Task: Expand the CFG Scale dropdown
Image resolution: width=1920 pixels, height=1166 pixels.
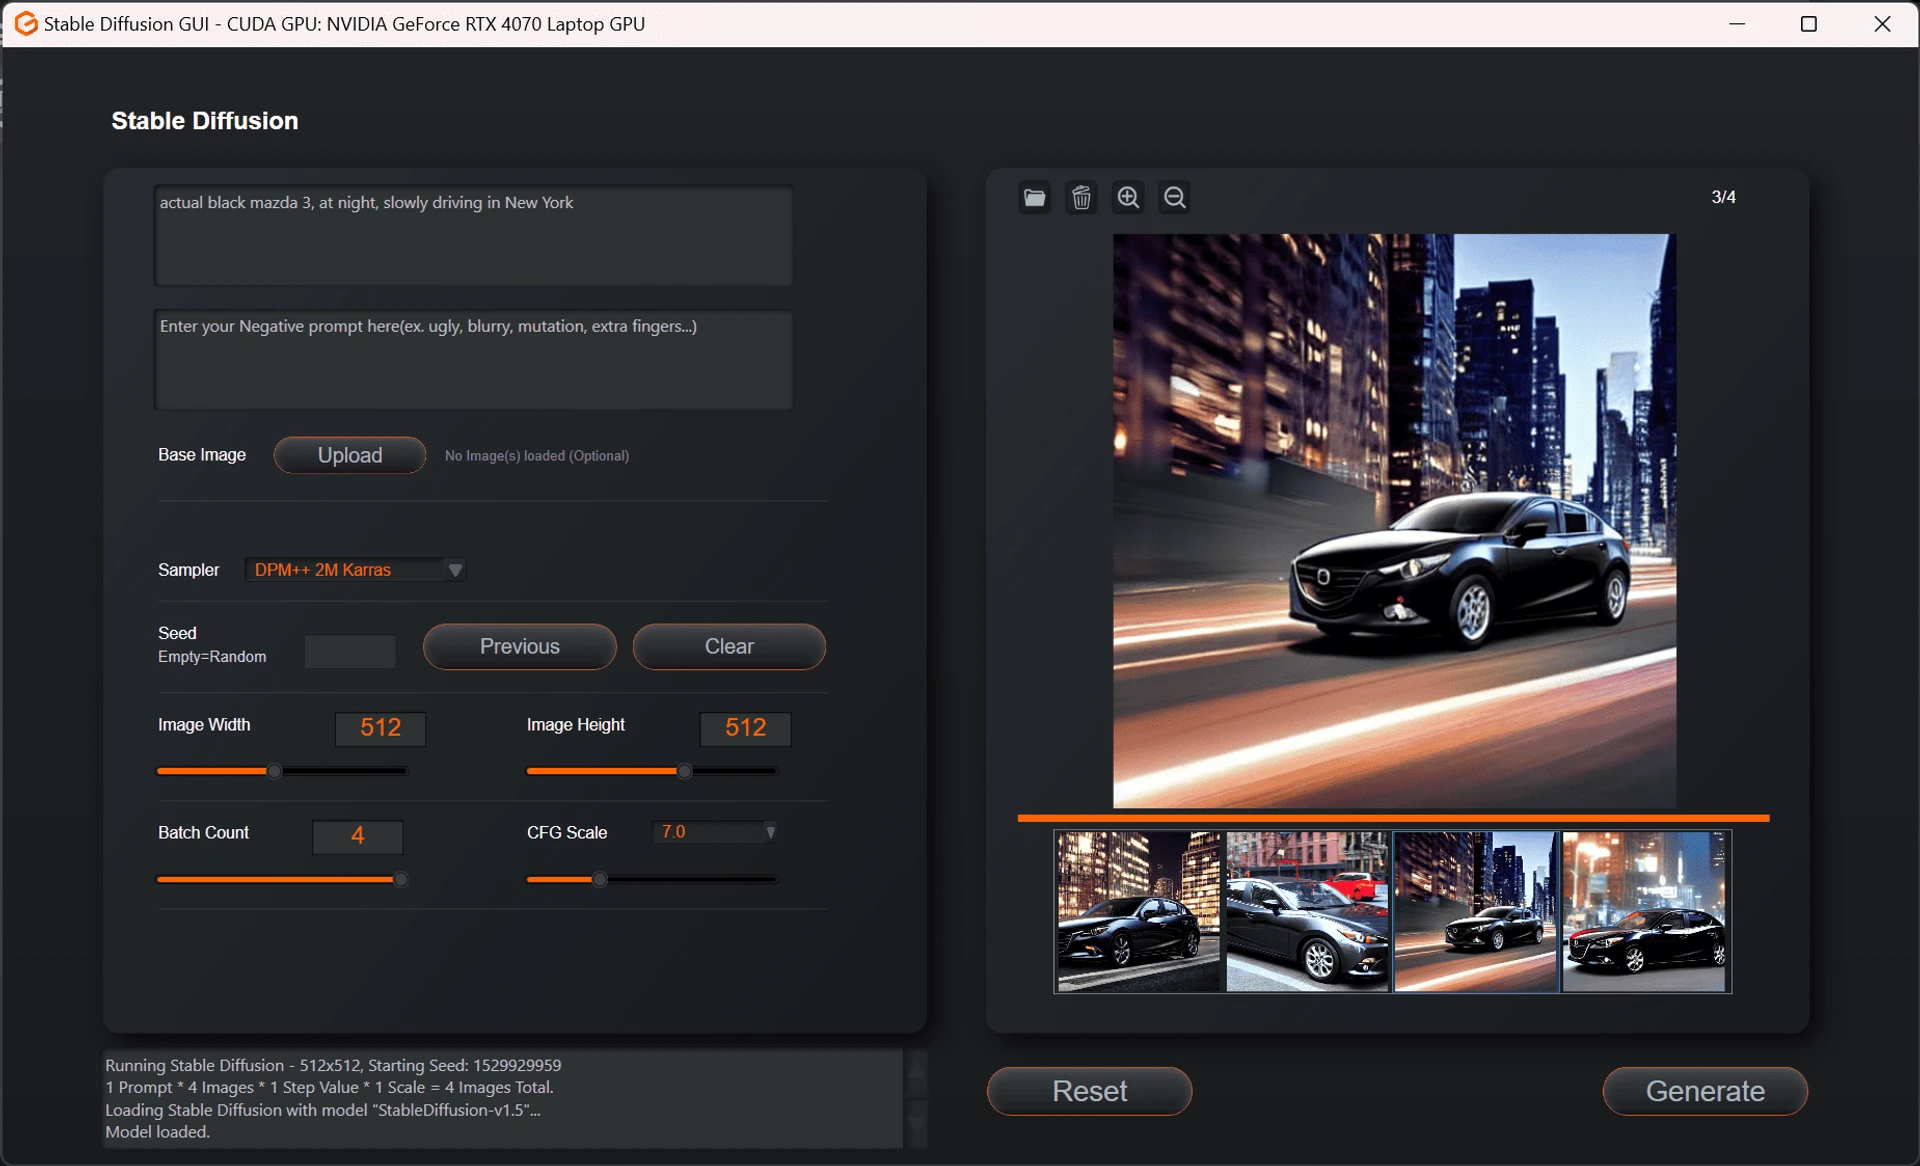Action: tap(715, 832)
